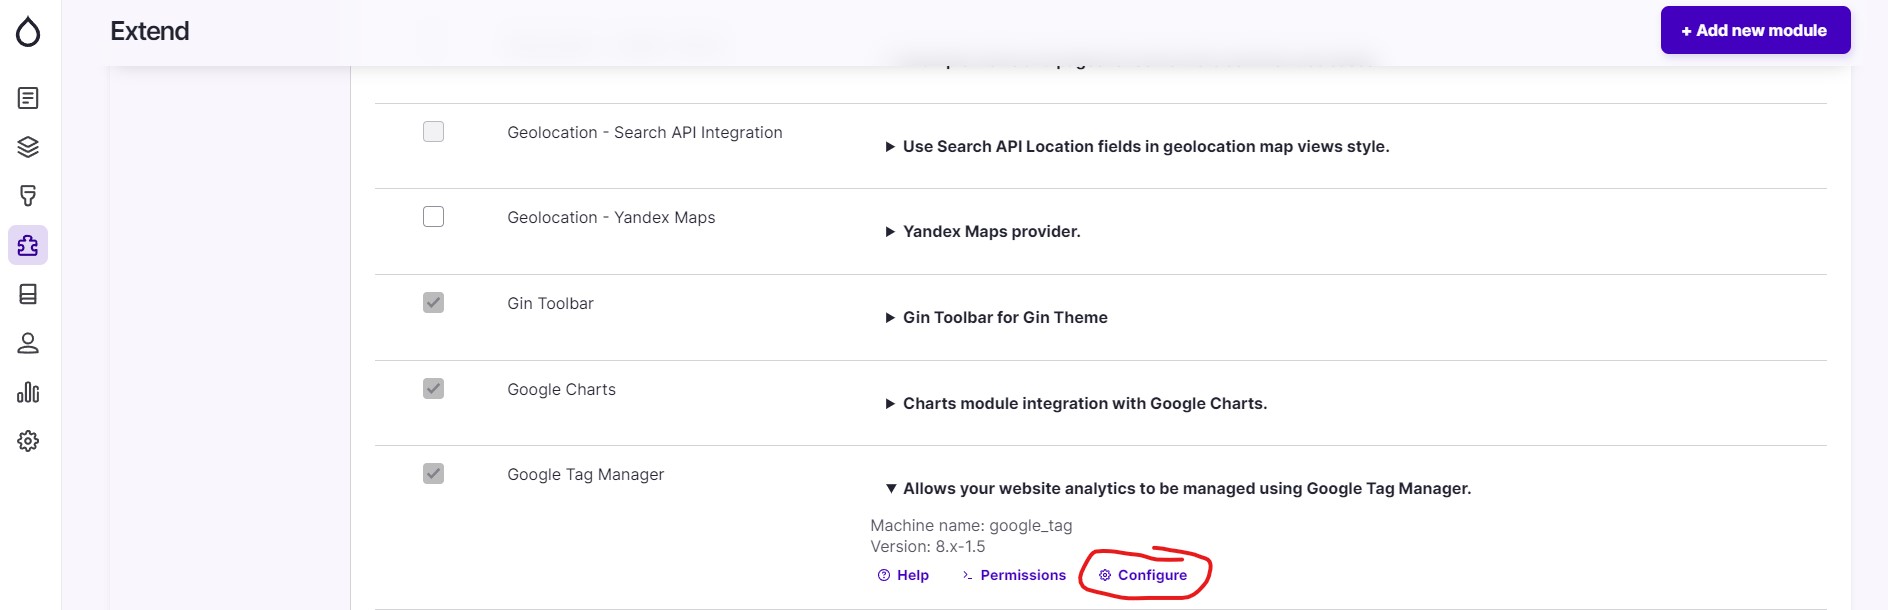This screenshot has height=610, width=1888.
Task: Click the Gin Toolbar module label
Action: 550,303
